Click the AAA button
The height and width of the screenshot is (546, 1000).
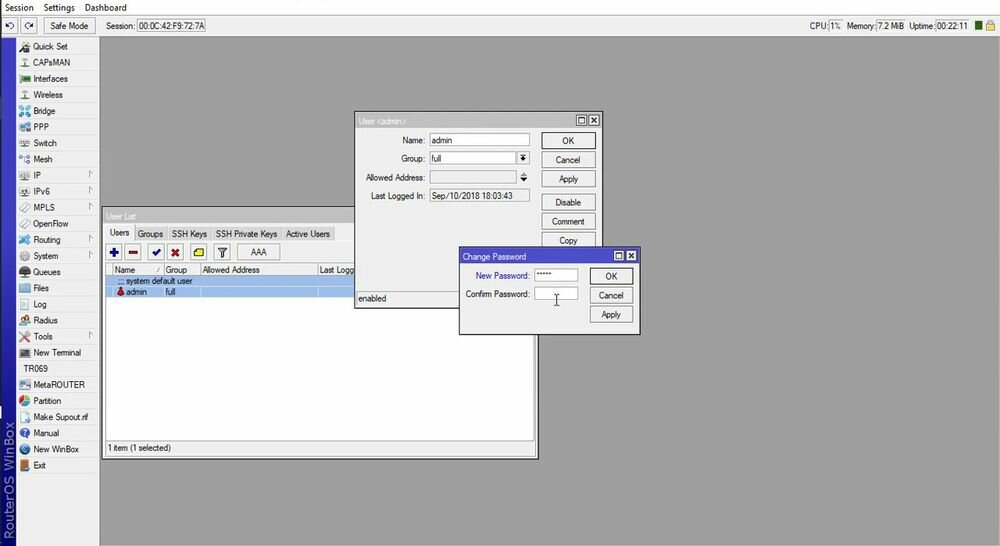tap(258, 253)
